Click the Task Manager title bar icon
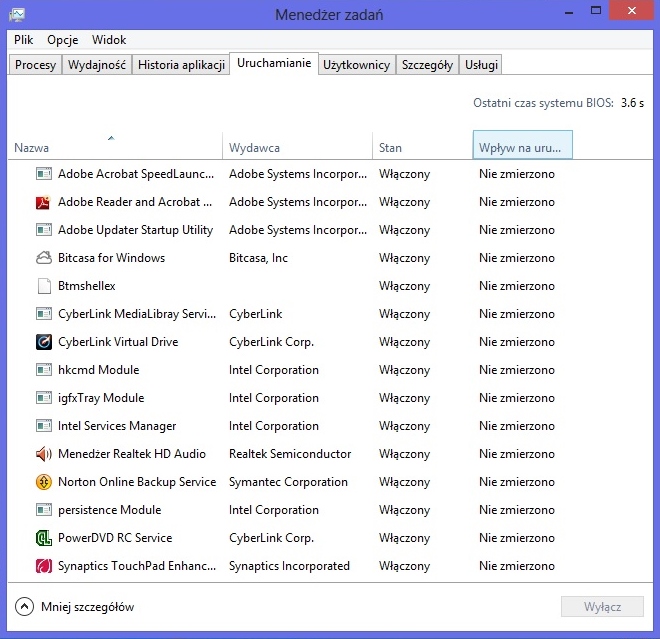 click(x=17, y=15)
